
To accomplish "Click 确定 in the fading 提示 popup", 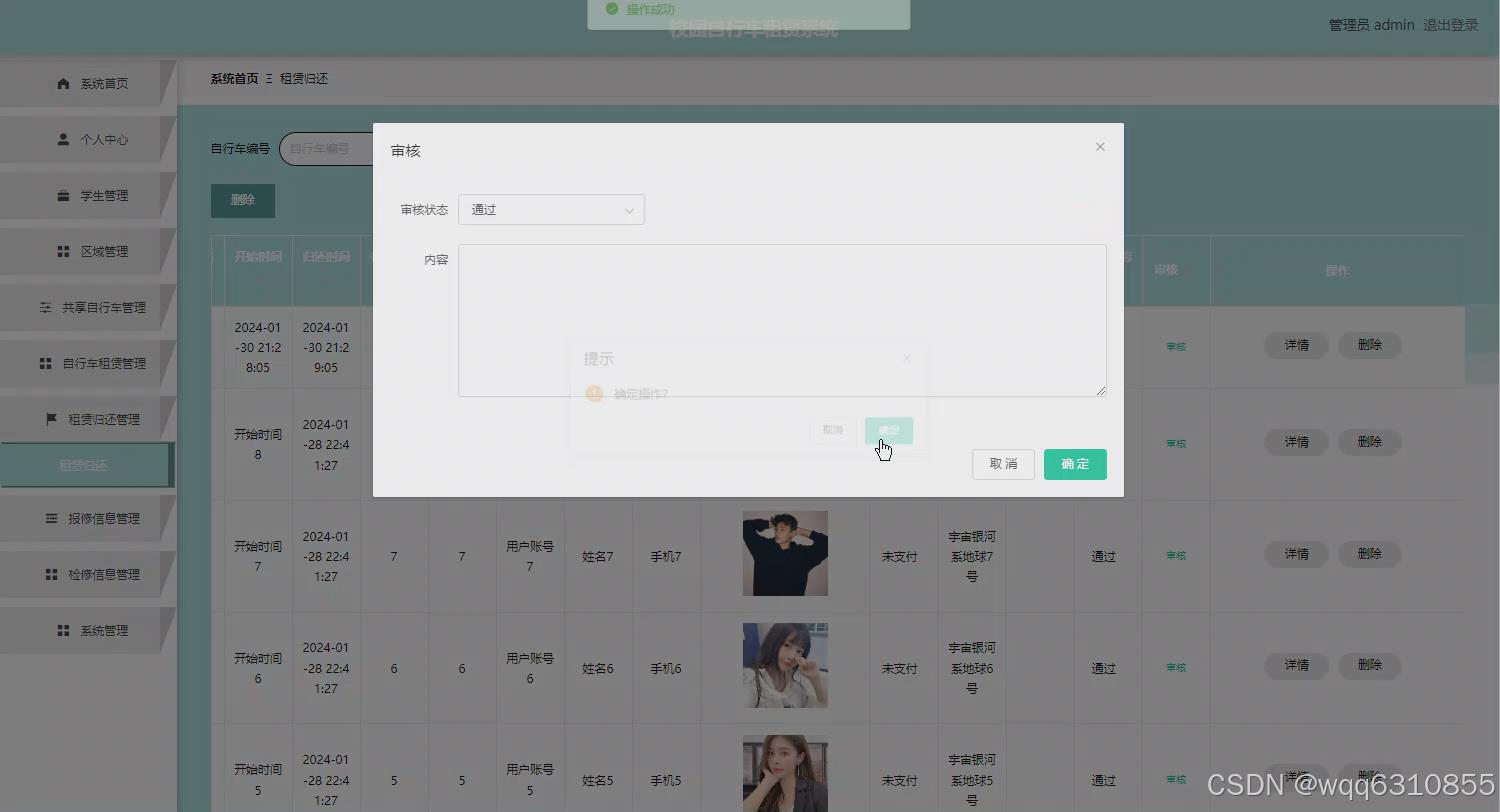I will [x=889, y=430].
